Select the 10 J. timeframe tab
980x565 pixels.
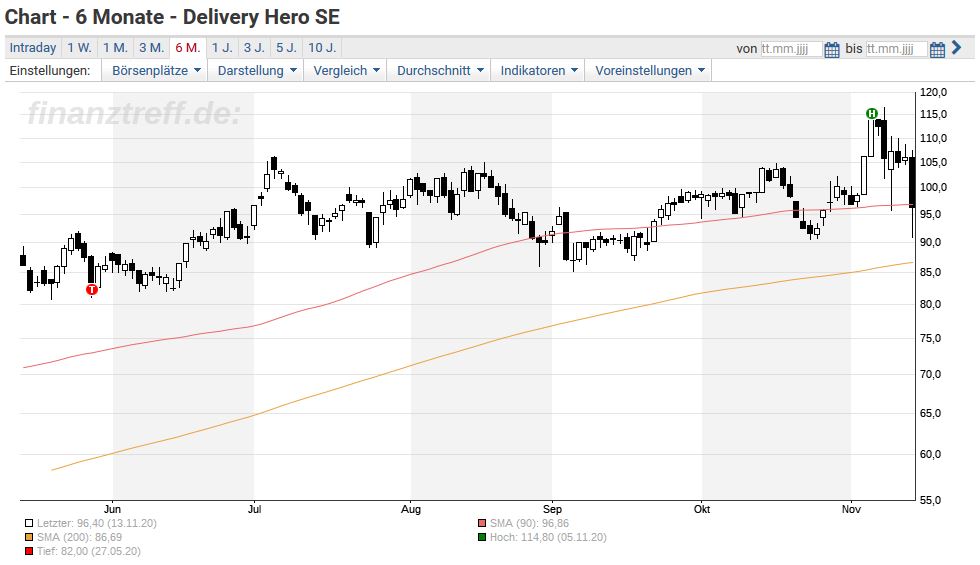click(x=322, y=48)
